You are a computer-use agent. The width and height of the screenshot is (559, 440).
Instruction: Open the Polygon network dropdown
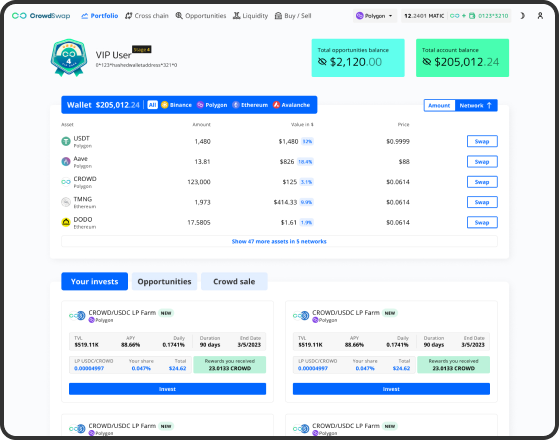point(375,16)
